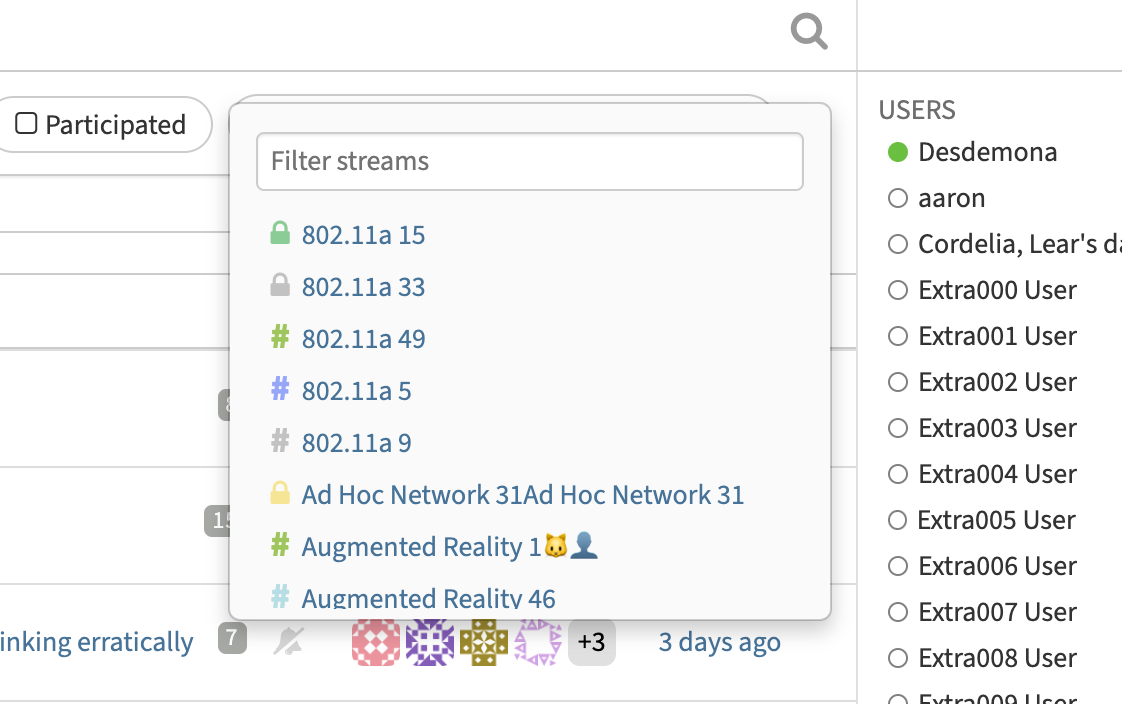Click the green hash icon of 802.11a 49
This screenshot has height=704, width=1122.
280,338
